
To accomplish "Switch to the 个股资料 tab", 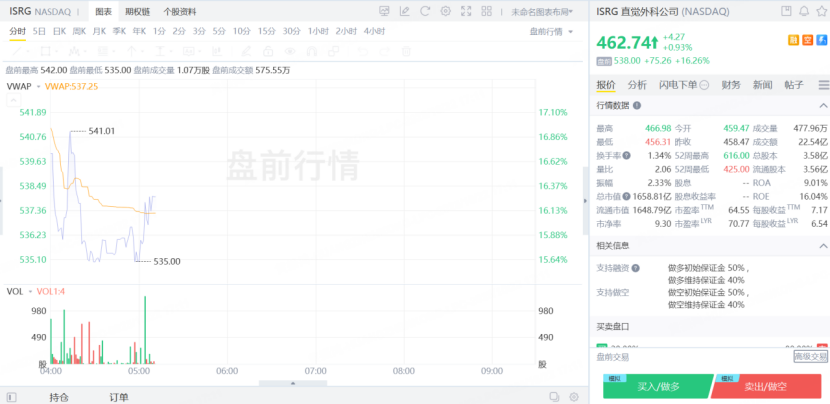I will click(179, 12).
